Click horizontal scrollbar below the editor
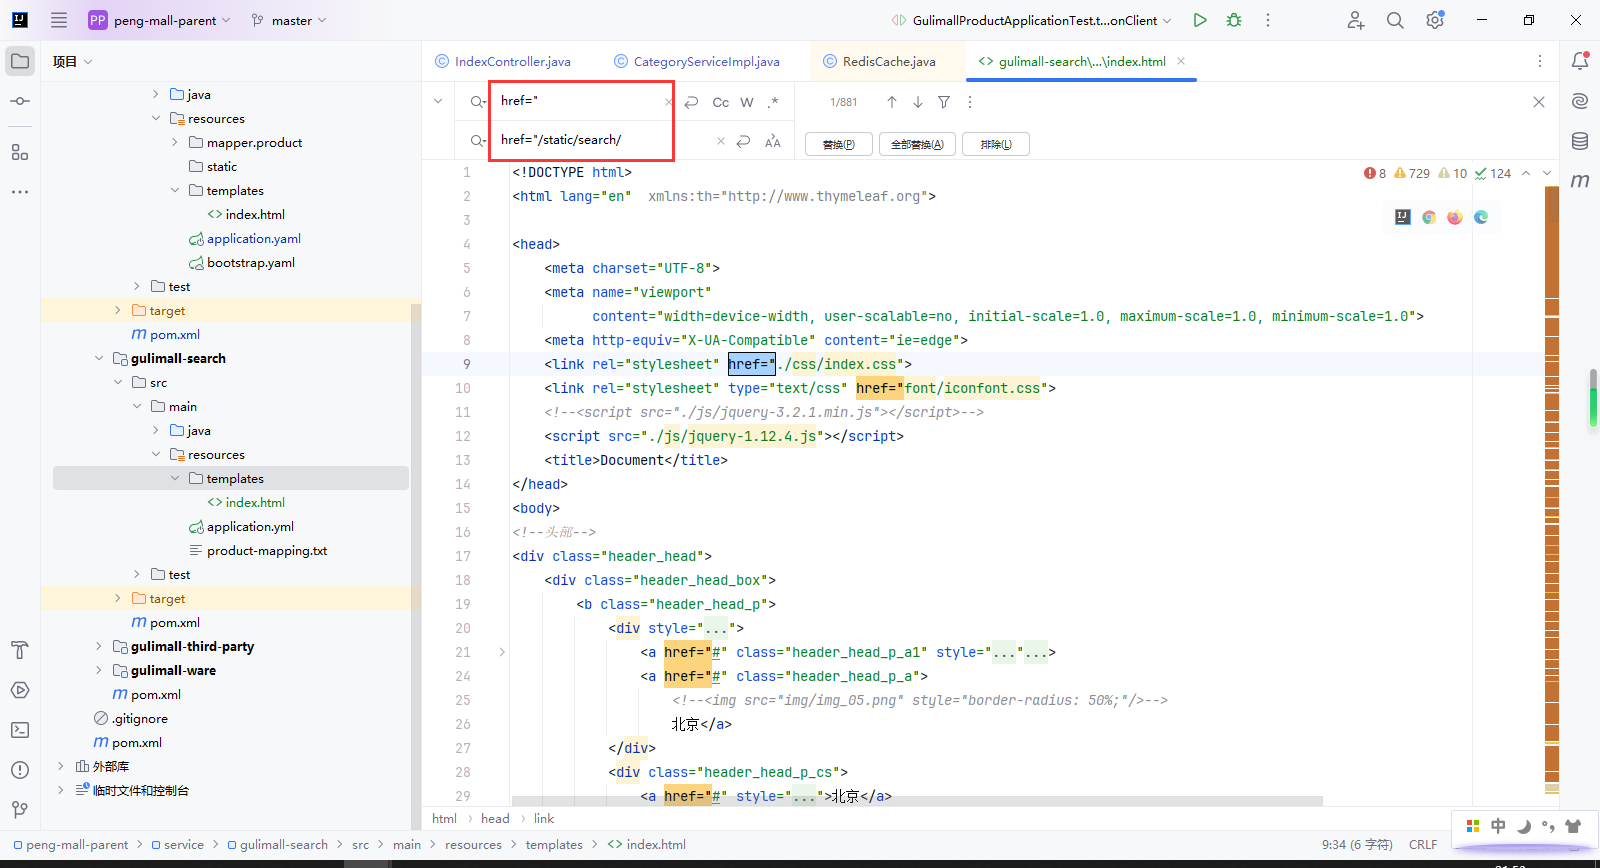This screenshot has width=1600, height=868. (917, 801)
